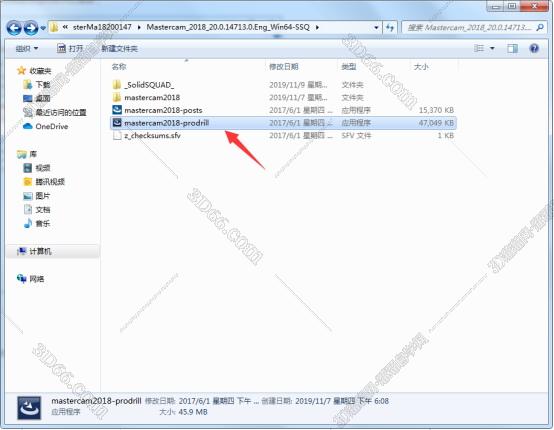Click the 大小: 45.9 MB detail text
The image size is (554, 430).
[x=183, y=412]
